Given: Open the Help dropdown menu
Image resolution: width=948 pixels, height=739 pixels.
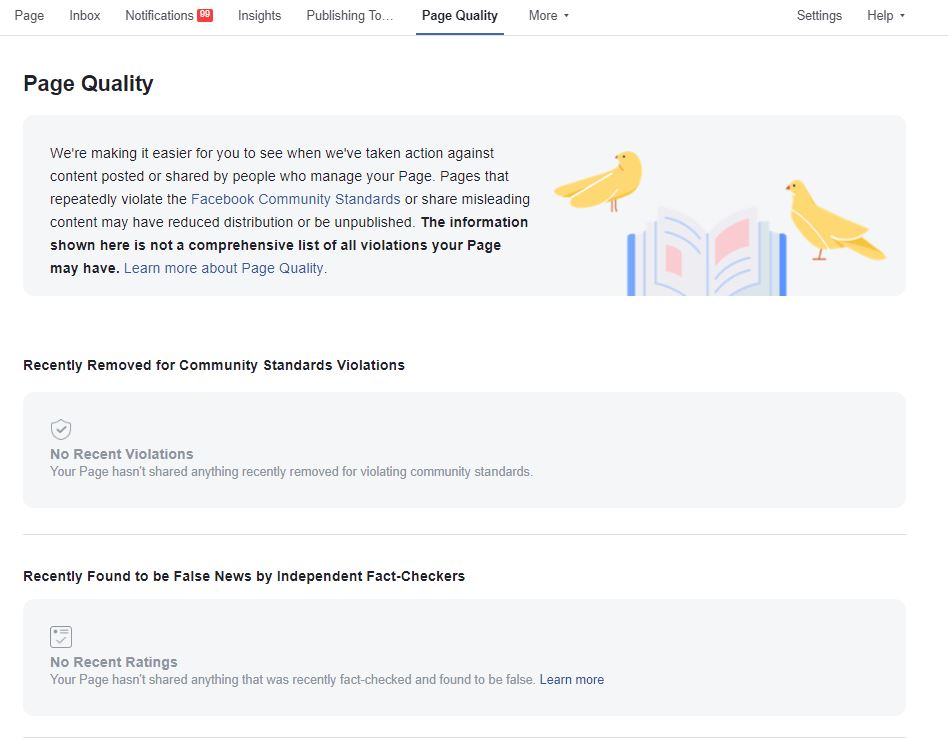Looking at the screenshot, I should coord(886,16).
